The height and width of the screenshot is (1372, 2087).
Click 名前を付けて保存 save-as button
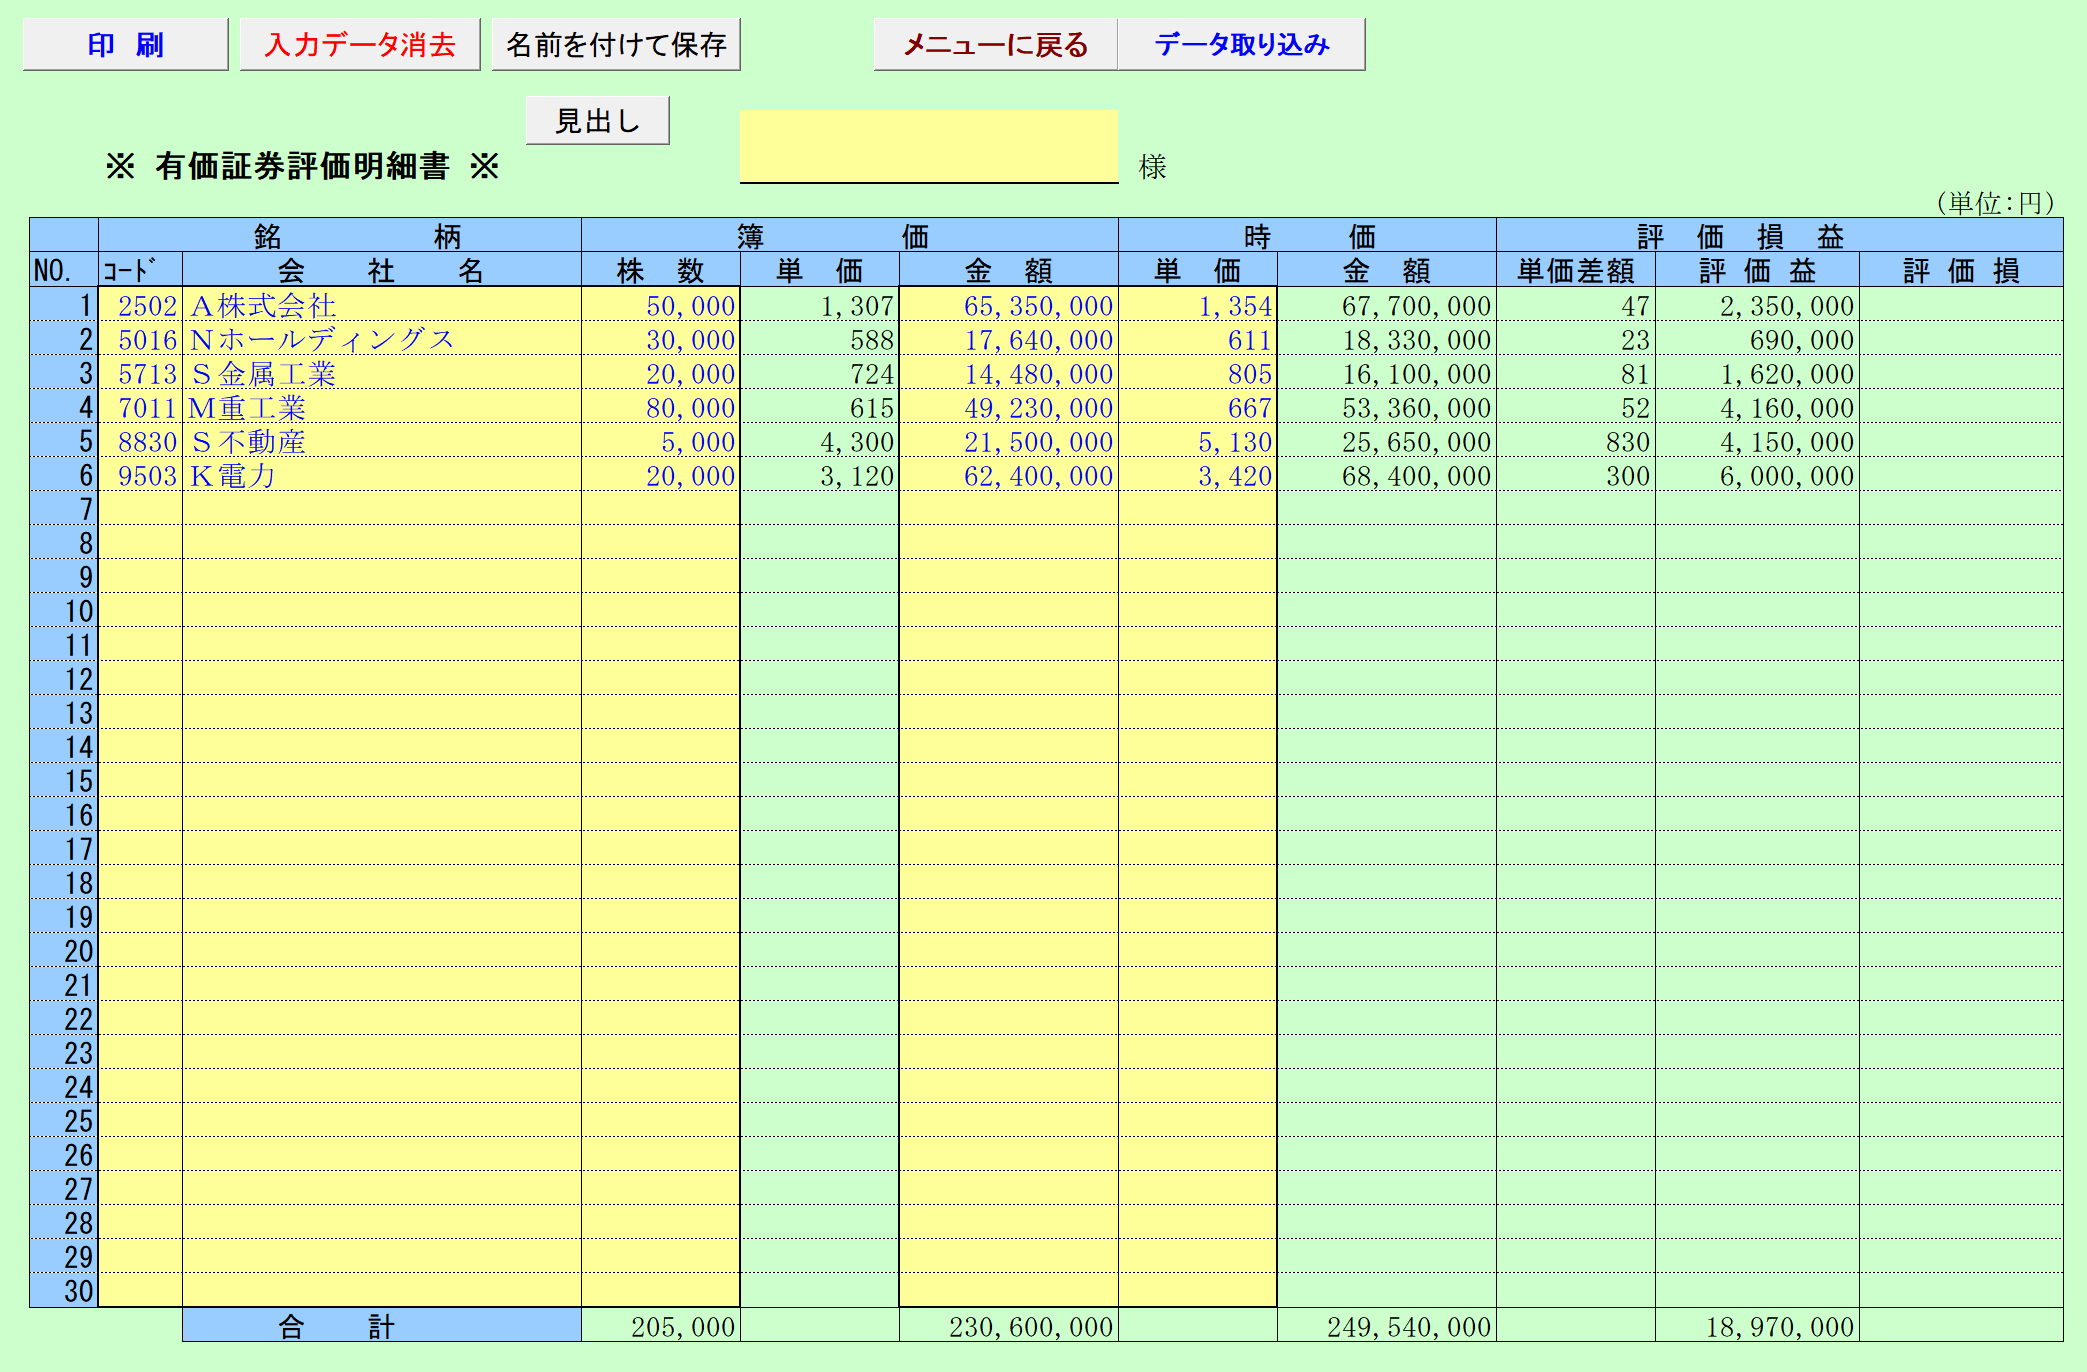tap(616, 45)
